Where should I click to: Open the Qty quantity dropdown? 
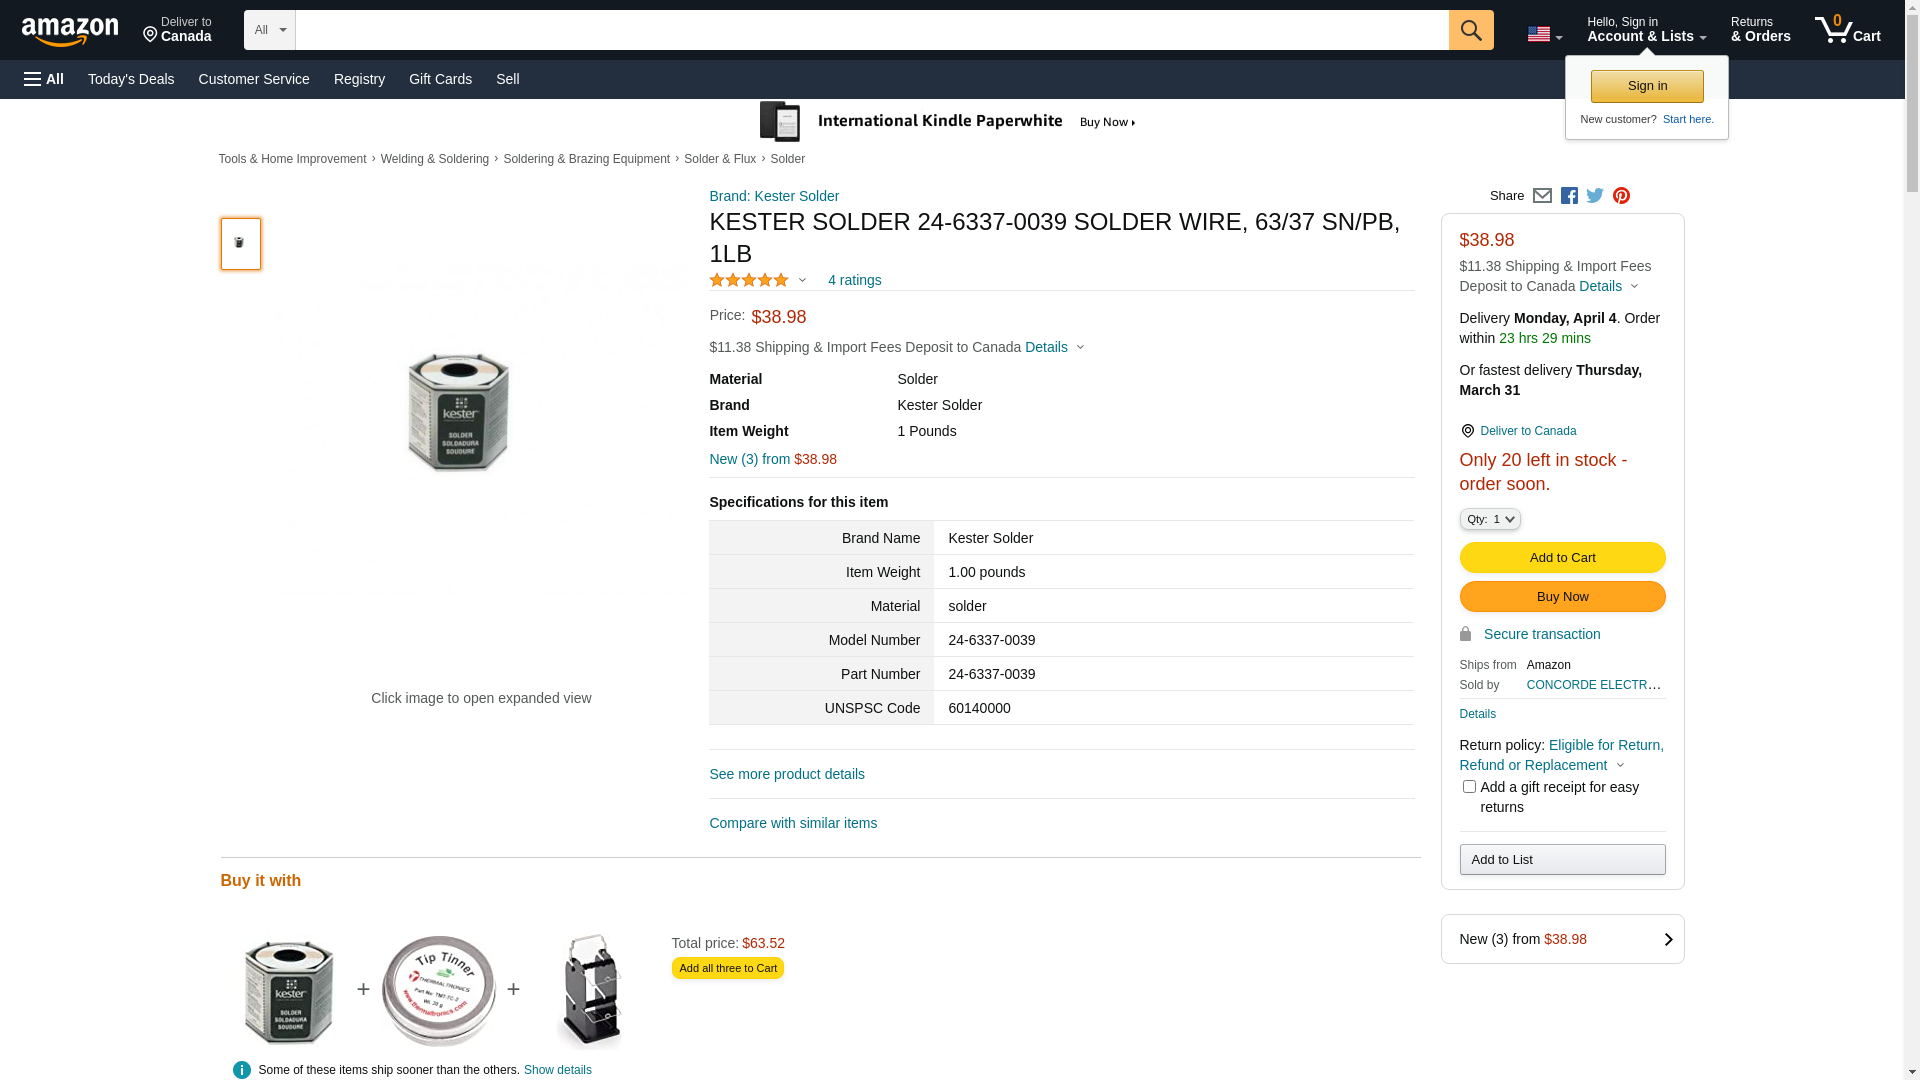(x=1490, y=519)
